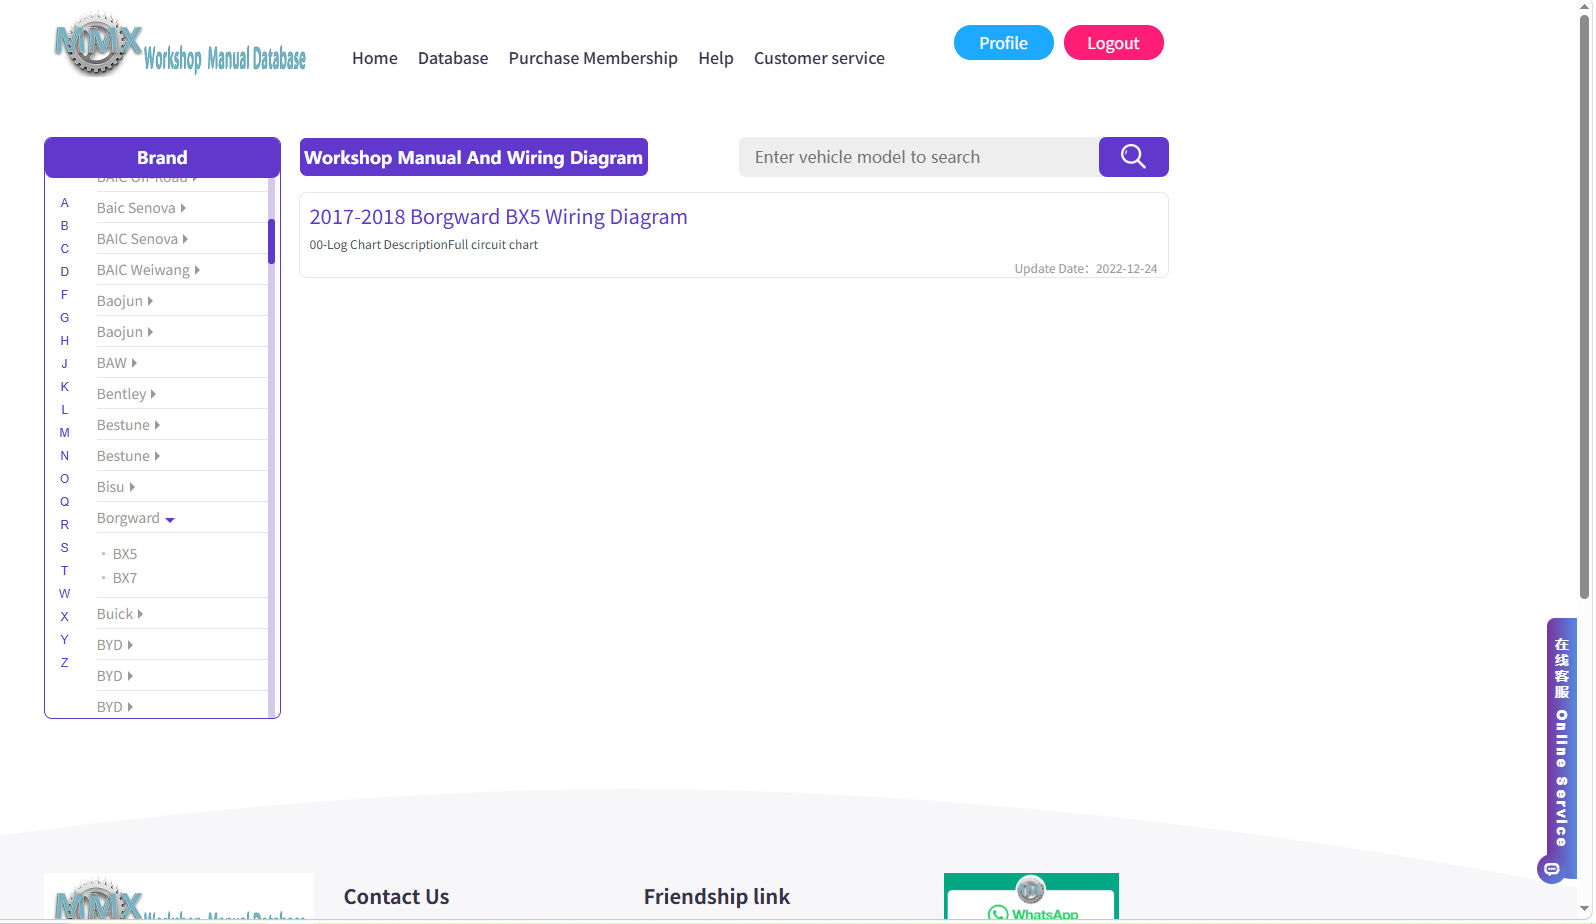Jump to brands starting with K

pyautogui.click(x=65, y=387)
